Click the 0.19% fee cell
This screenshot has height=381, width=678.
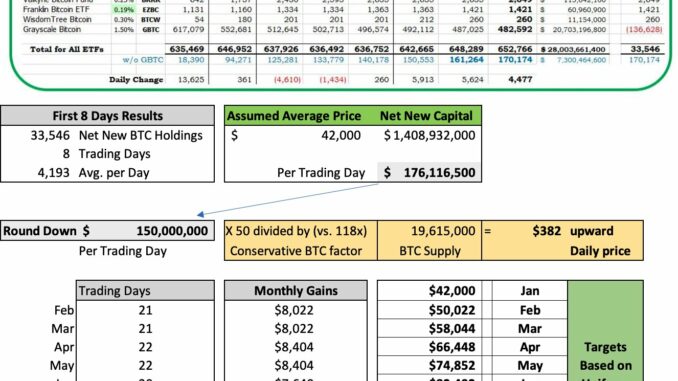(x=124, y=10)
